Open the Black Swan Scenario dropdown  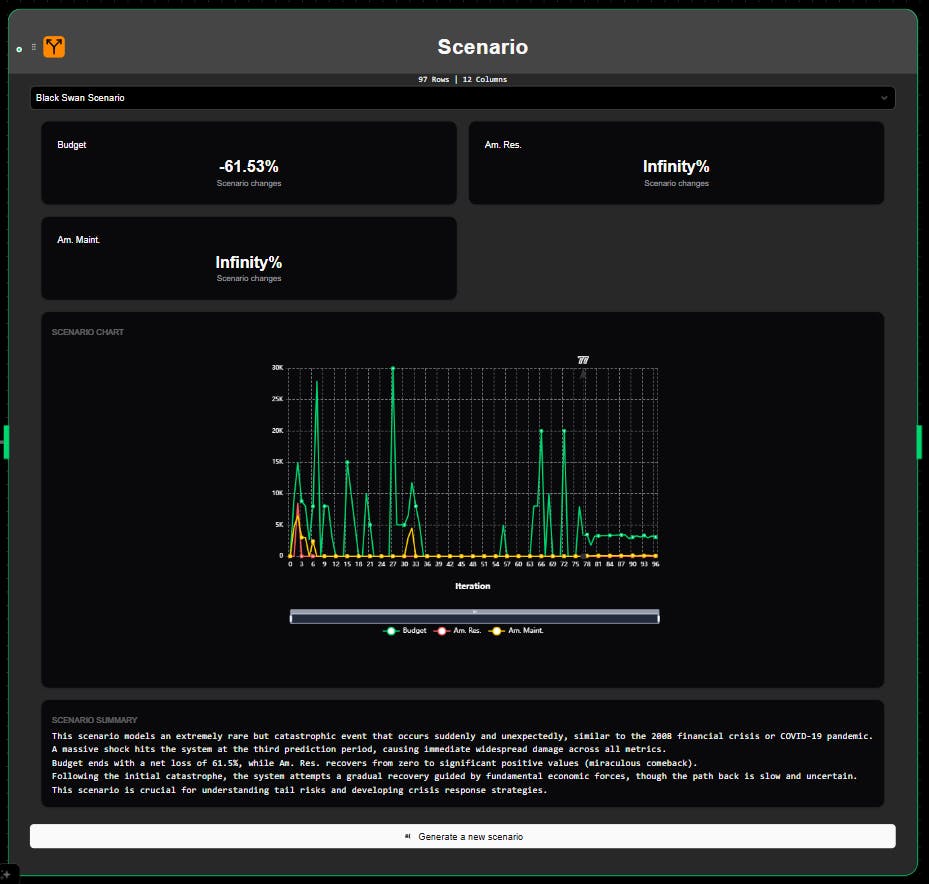(x=462, y=98)
